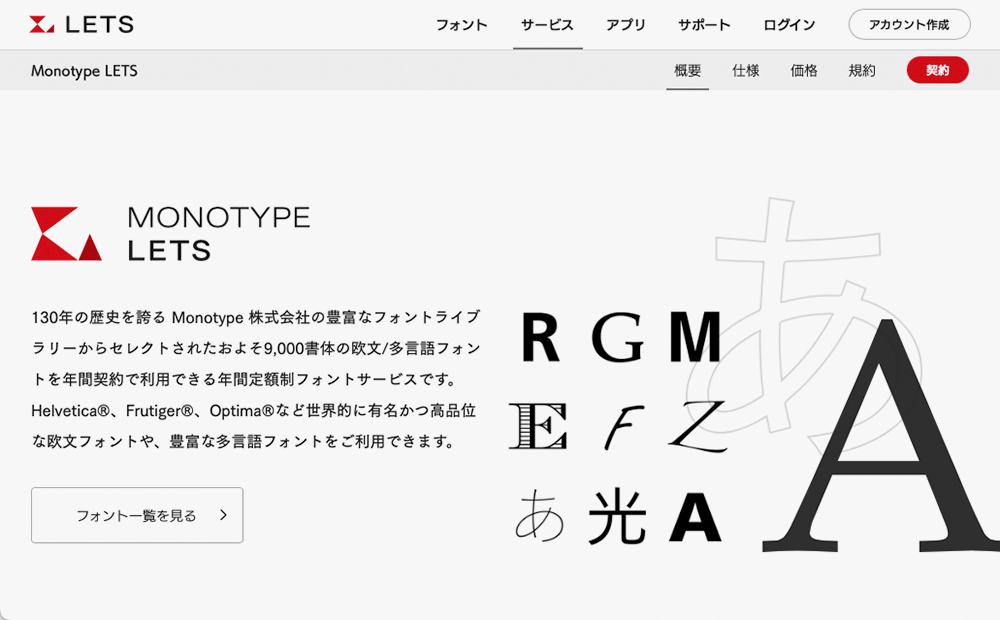
Task: Open the サポート menu
Action: (703, 24)
